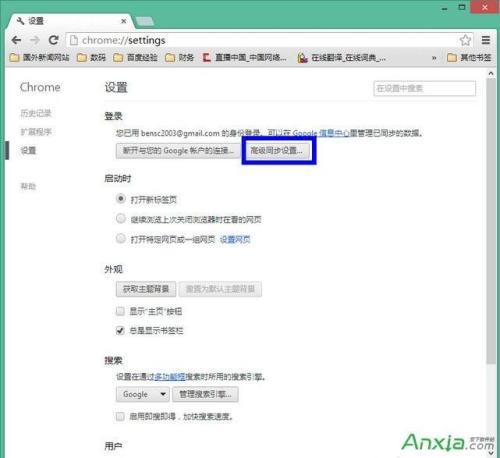The width and height of the screenshot is (500, 458).
Task: Click the vertical scrollbar thumb
Action: [x=490, y=220]
